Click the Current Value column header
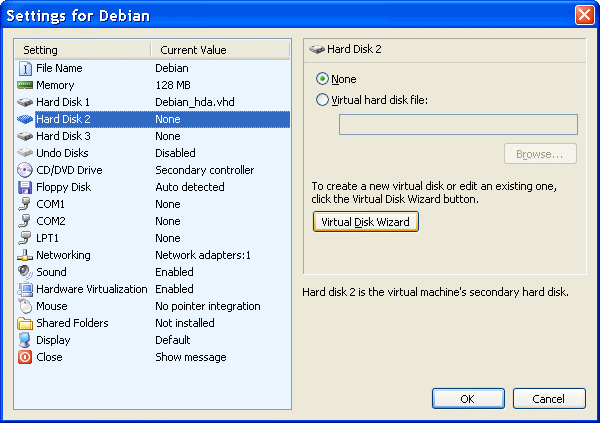This screenshot has height=423, width=600. point(221,50)
